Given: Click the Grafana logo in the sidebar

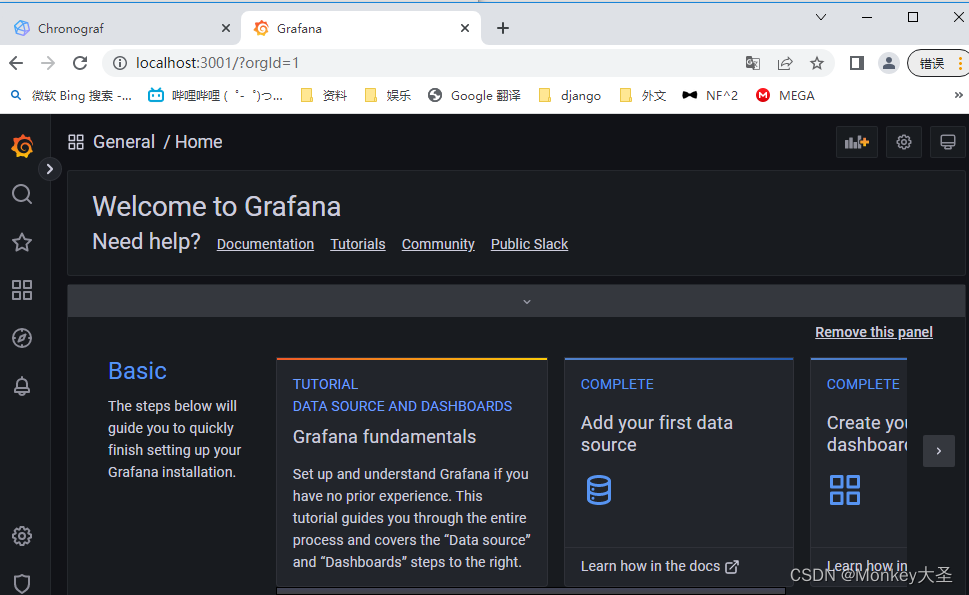Looking at the screenshot, I should pyautogui.click(x=22, y=146).
